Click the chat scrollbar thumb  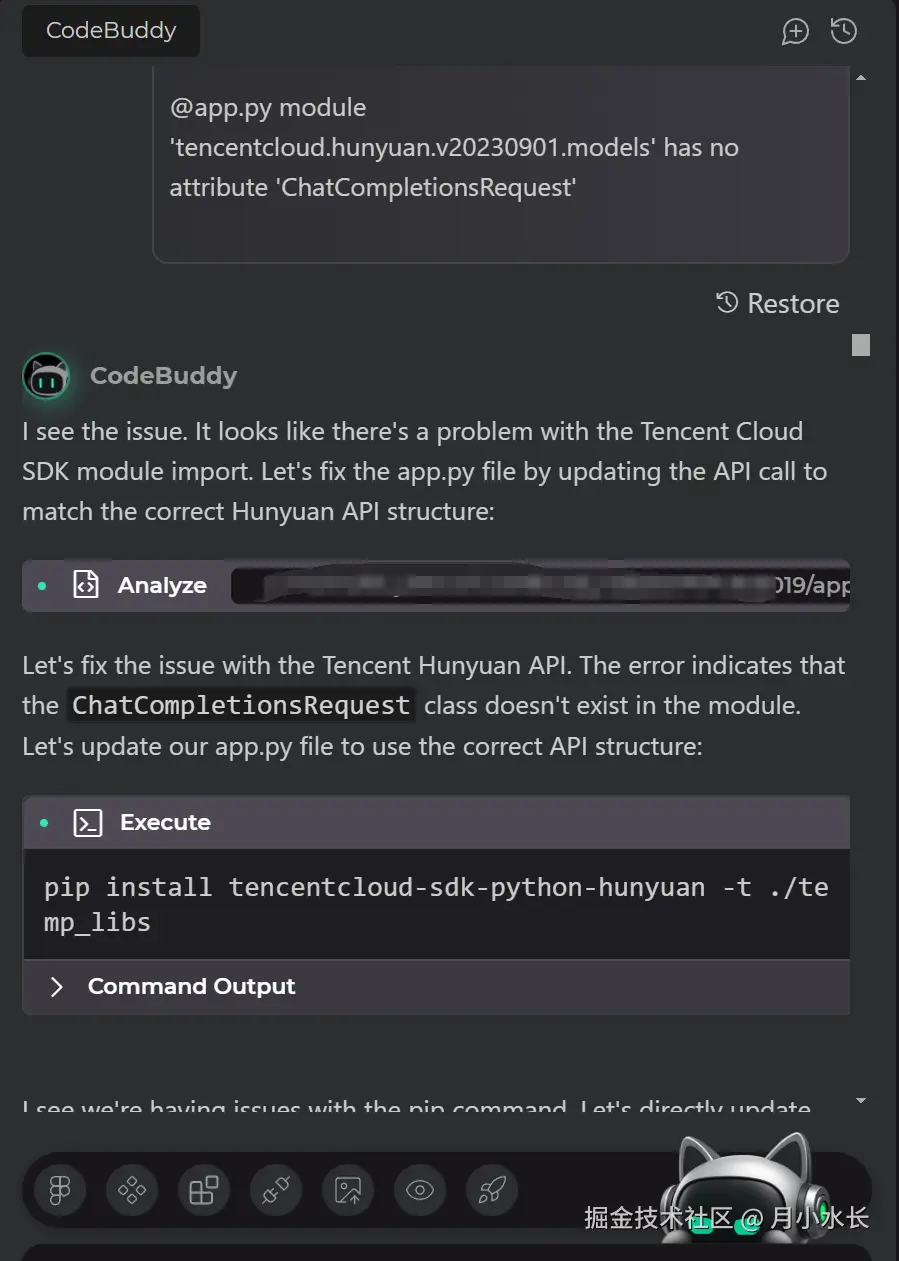[x=861, y=345]
